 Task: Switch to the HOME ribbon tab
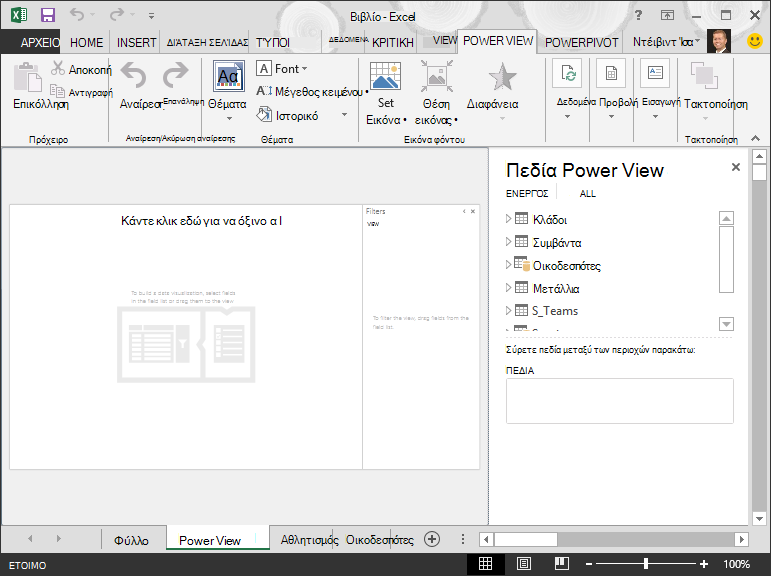(87, 43)
